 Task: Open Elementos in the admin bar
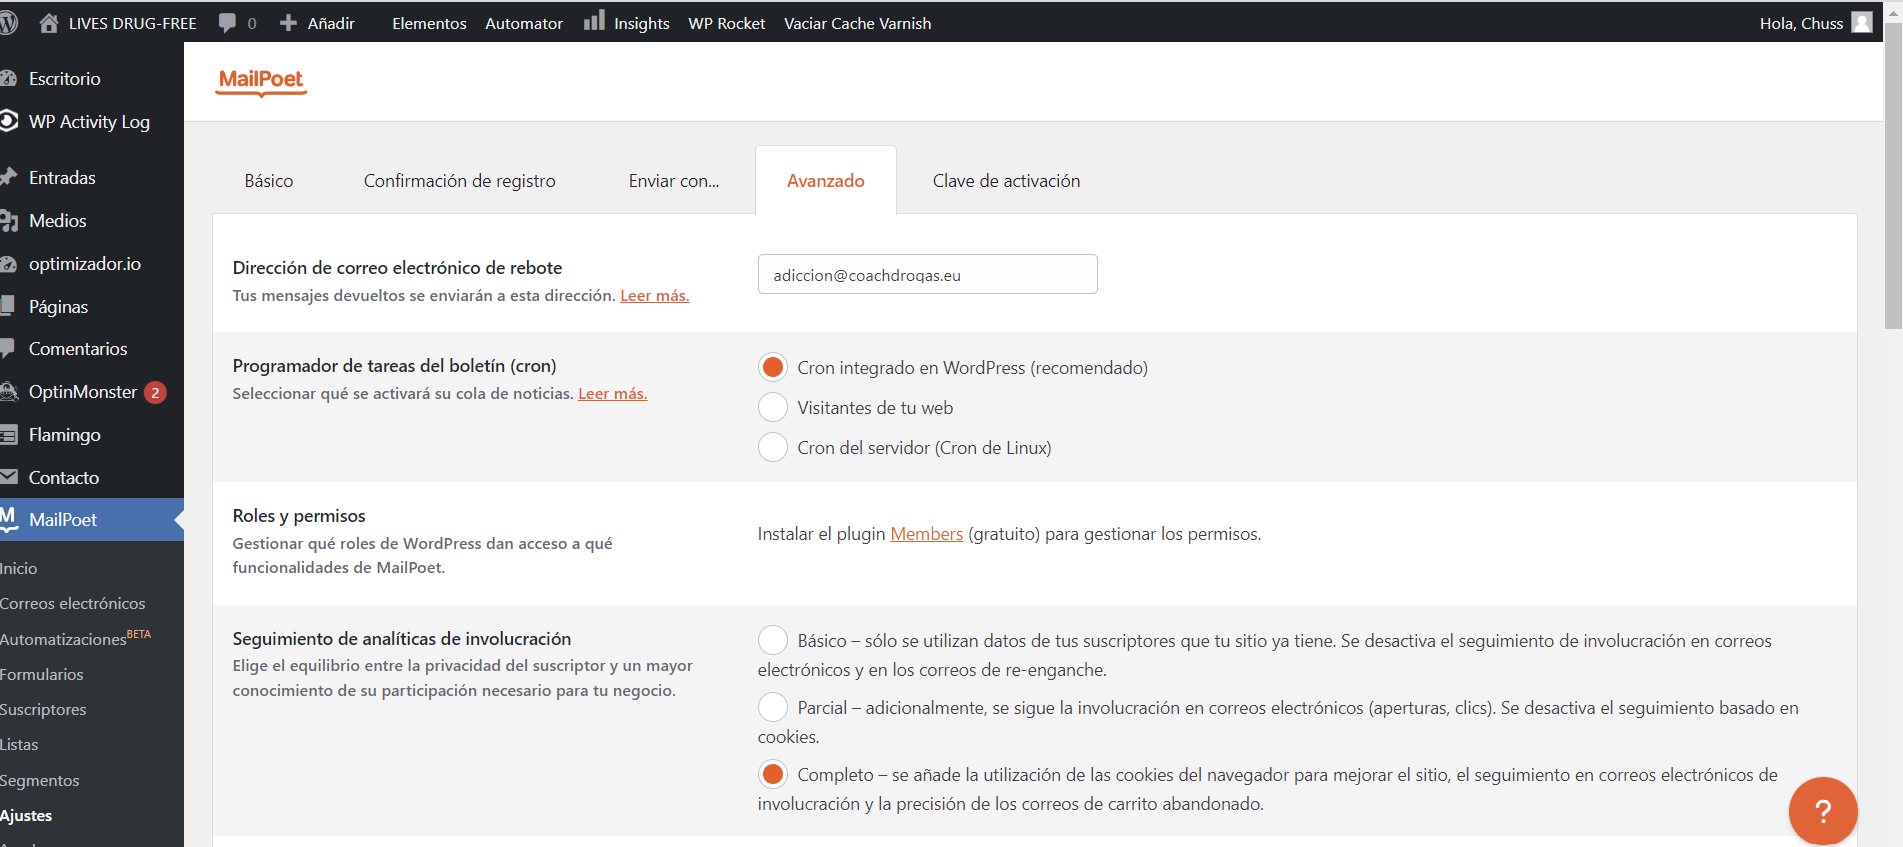pos(429,23)
